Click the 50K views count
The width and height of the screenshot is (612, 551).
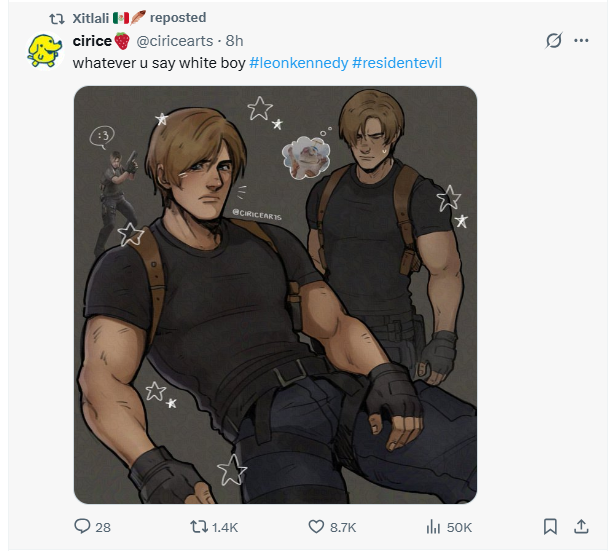pyautogui.click(x=459, y=528)
